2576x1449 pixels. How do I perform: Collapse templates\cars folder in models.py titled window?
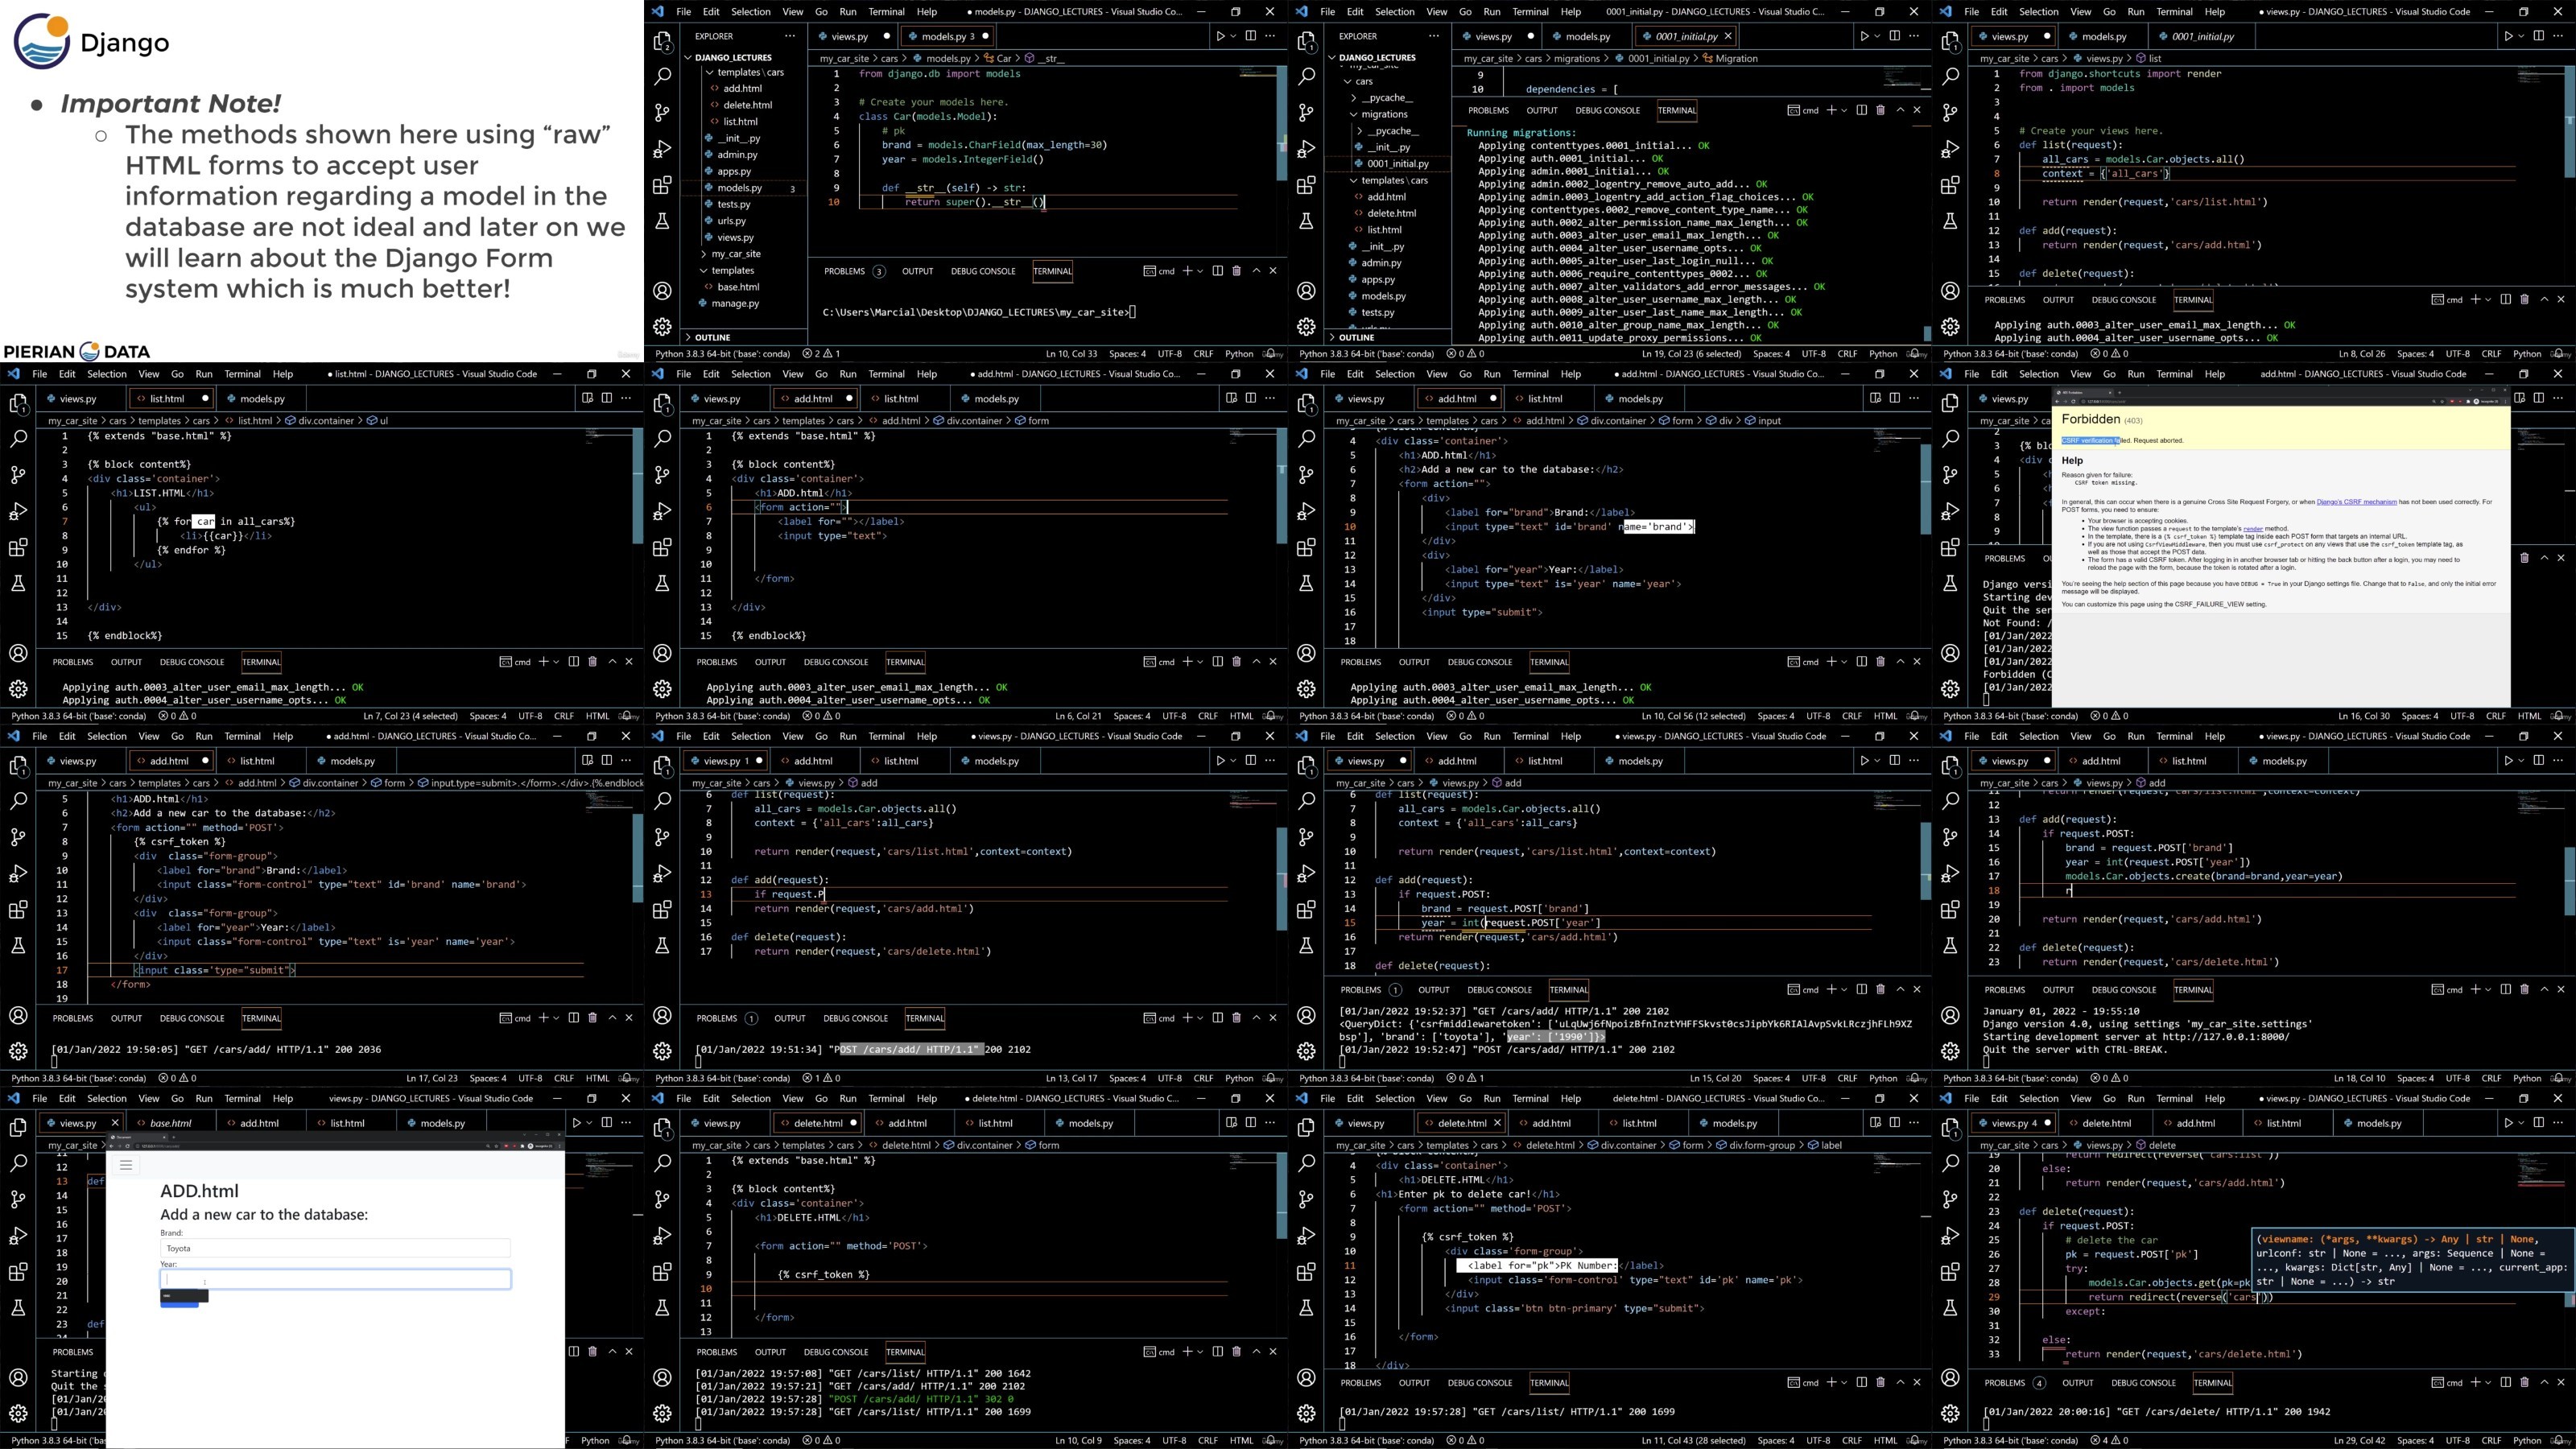[710, 72]
